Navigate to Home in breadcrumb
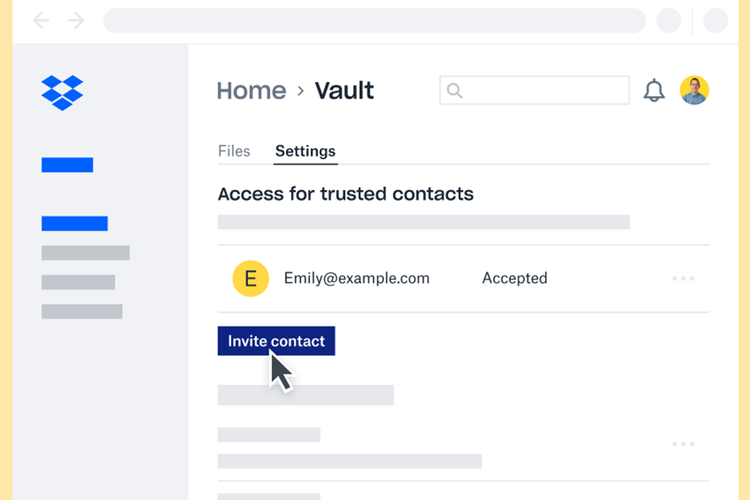The image size is (750, 500). point(251,90)
